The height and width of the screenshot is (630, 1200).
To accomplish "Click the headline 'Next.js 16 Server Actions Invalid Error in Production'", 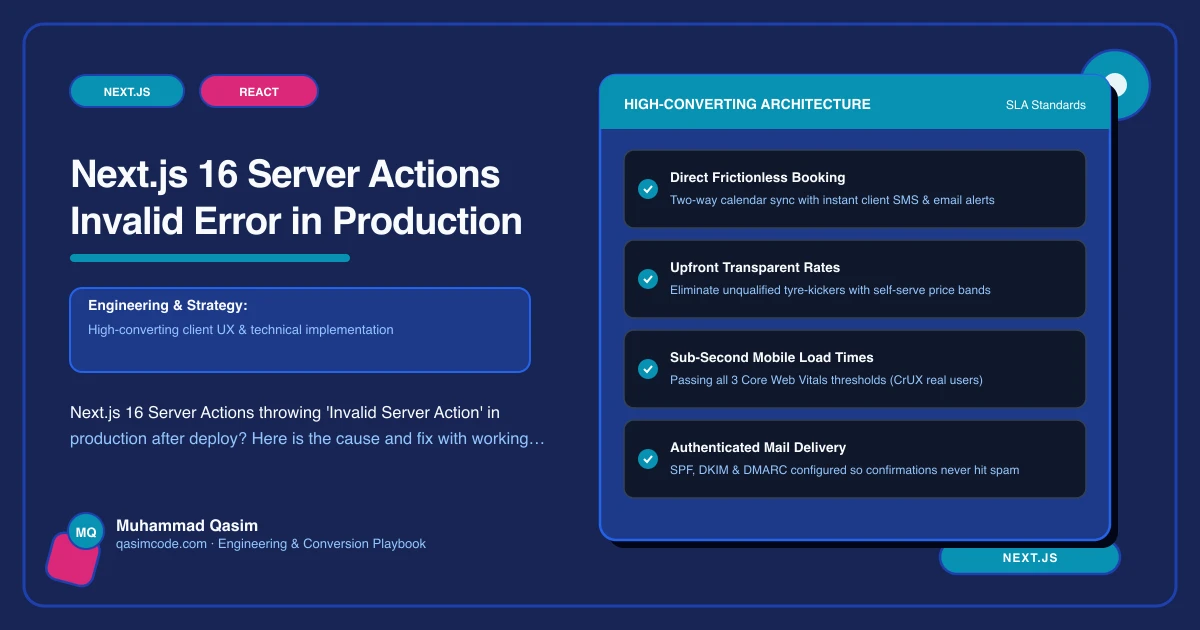I will 296,197.
